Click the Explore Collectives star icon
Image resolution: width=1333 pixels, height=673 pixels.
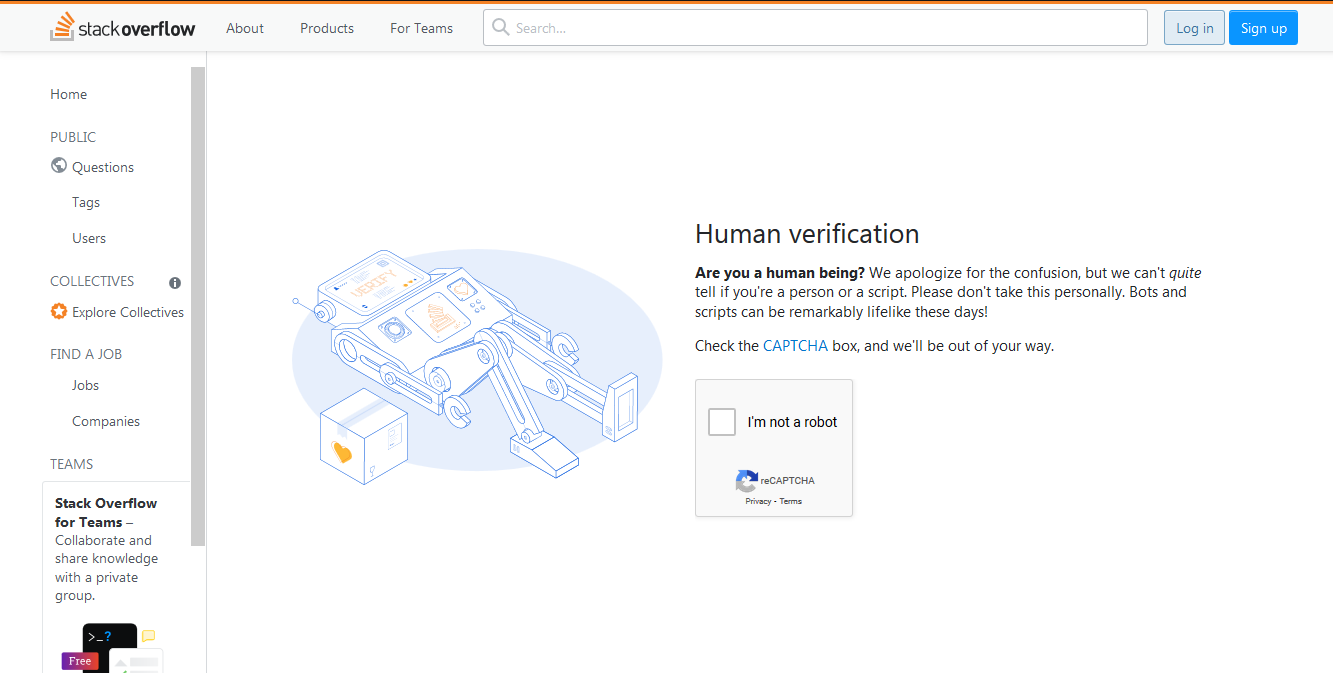[59, 311]
